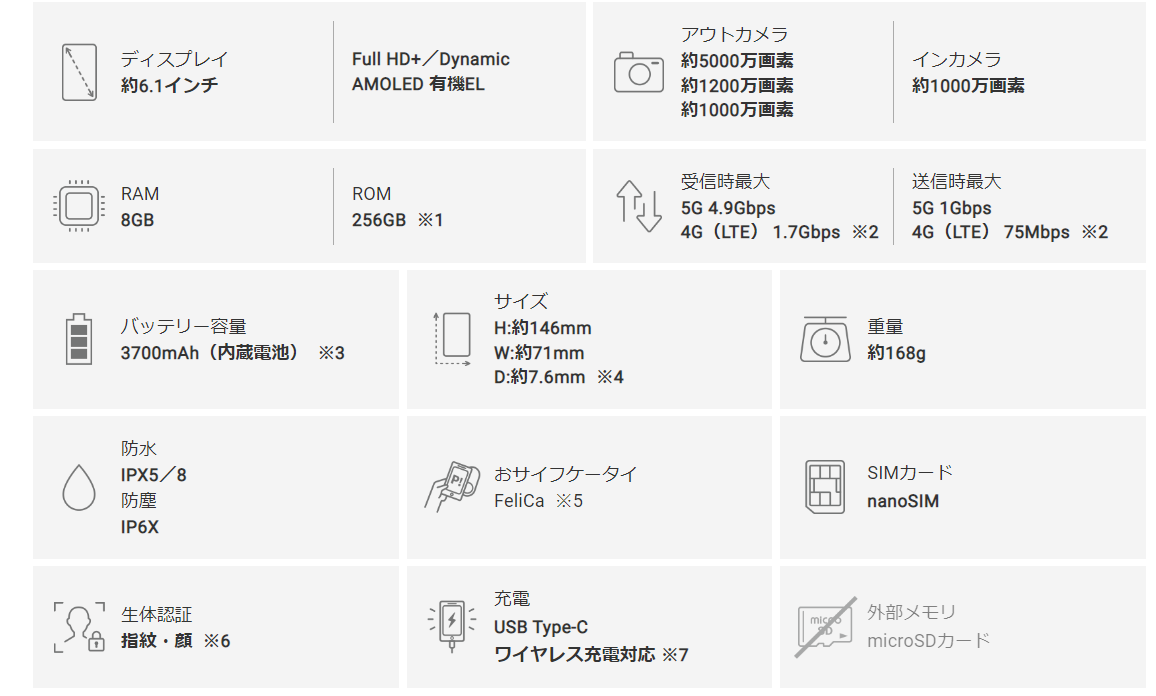Click the display diagonal size icon

tap(79, 72)
